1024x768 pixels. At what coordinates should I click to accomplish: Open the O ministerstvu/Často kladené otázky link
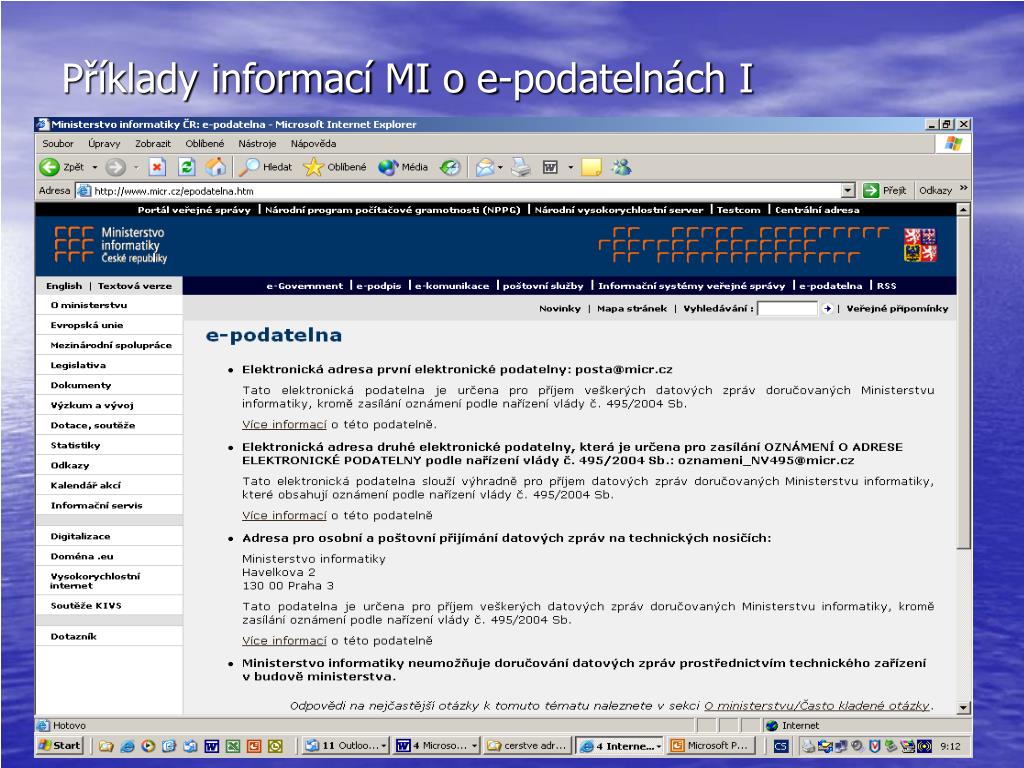pos(817,705)
